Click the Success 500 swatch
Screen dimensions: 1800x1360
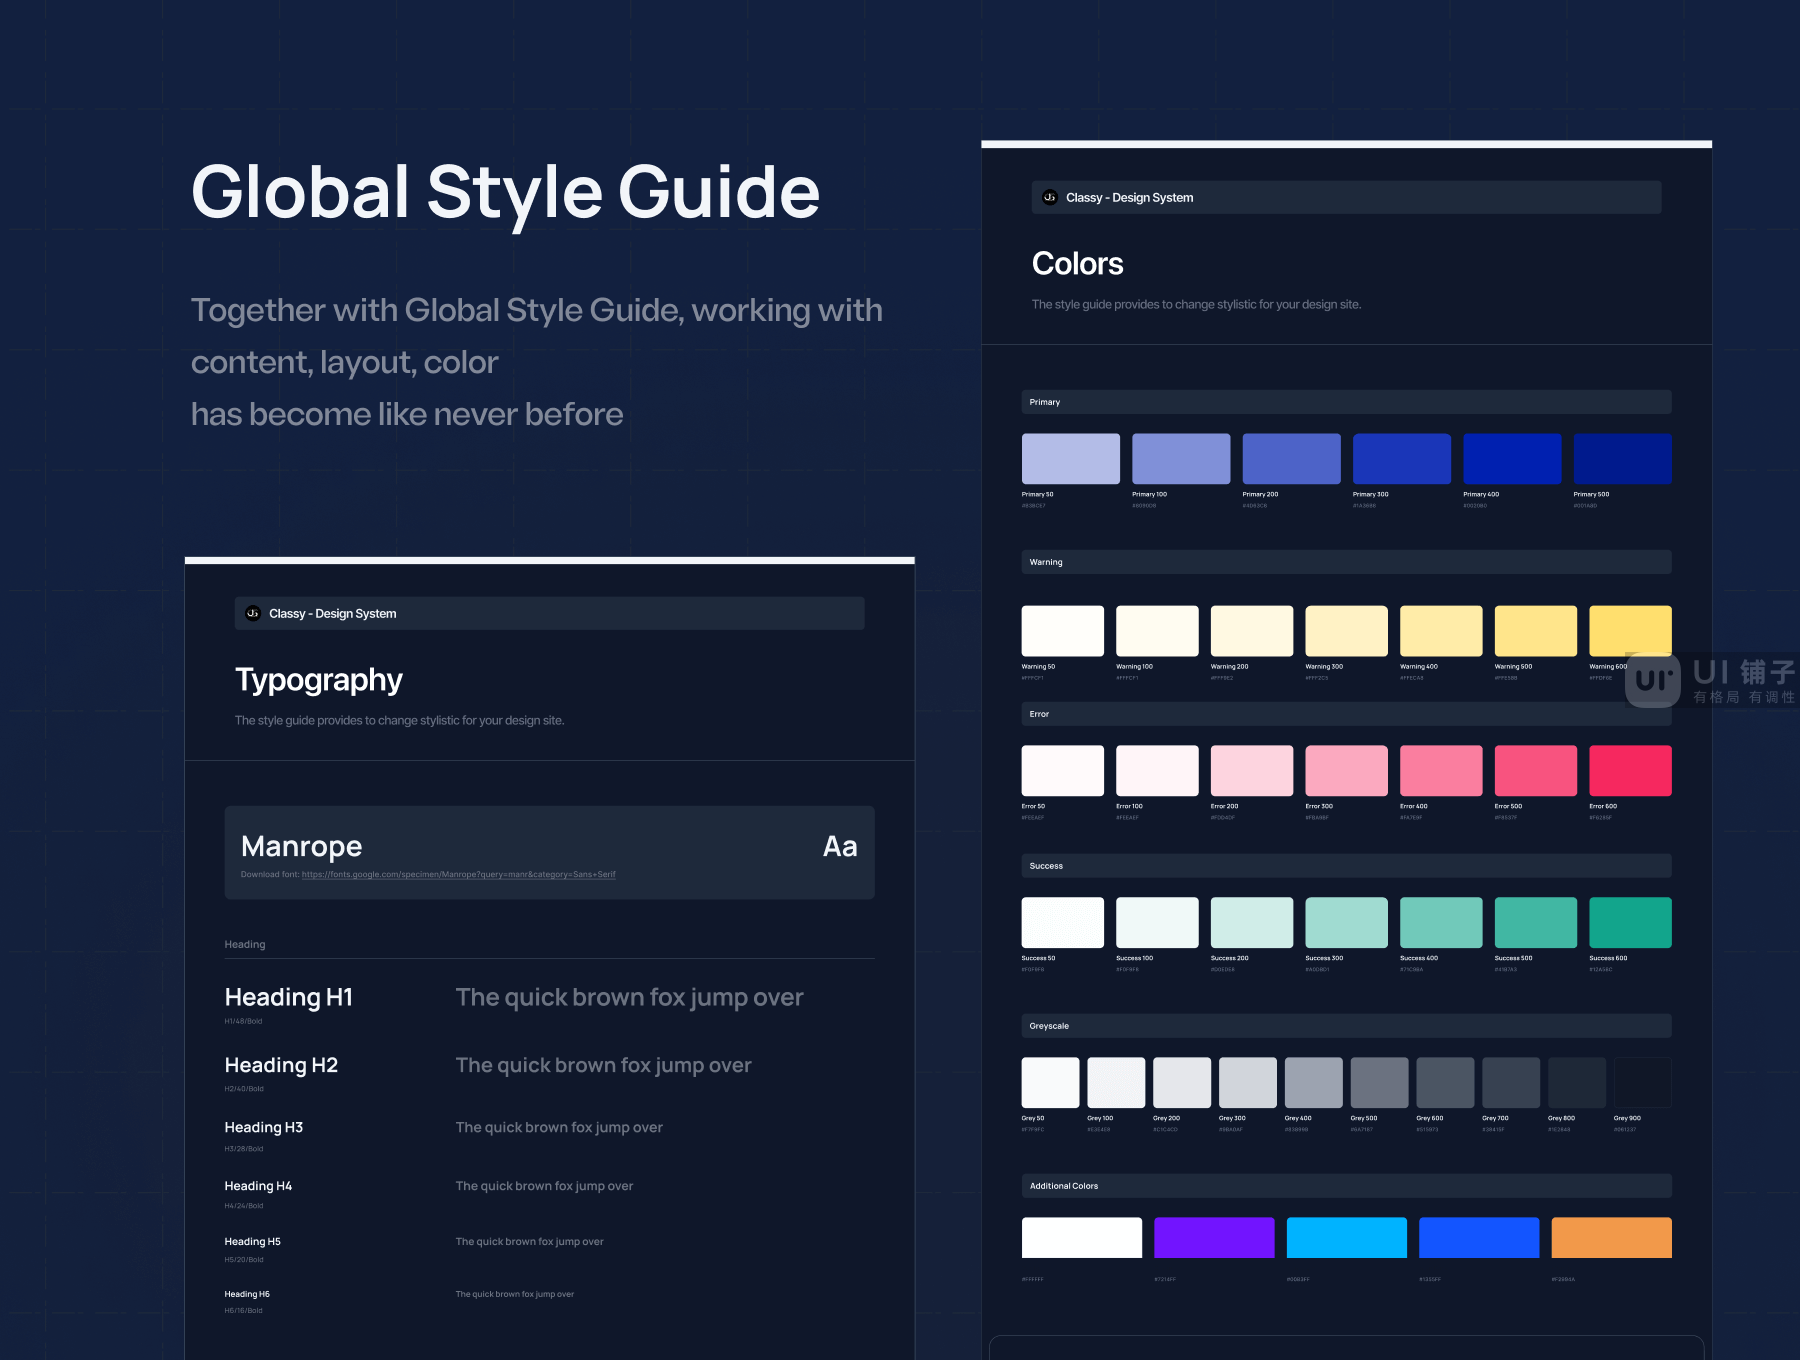coord(1536,923)
